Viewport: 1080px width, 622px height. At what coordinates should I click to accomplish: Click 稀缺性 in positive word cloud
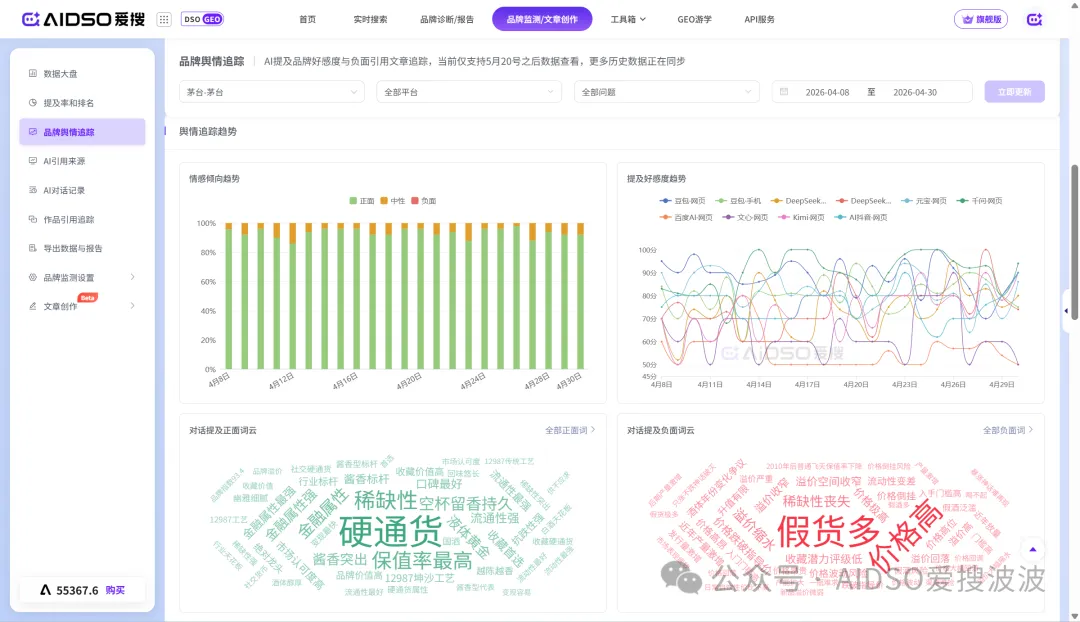[385, 500]
